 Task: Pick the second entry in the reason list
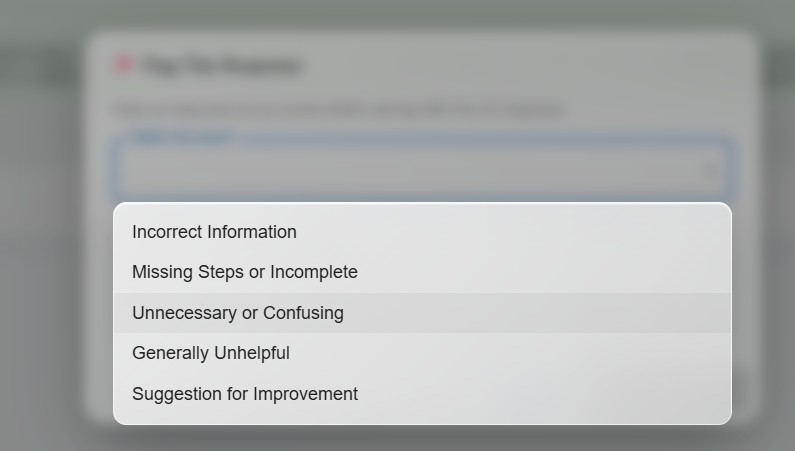244,272
